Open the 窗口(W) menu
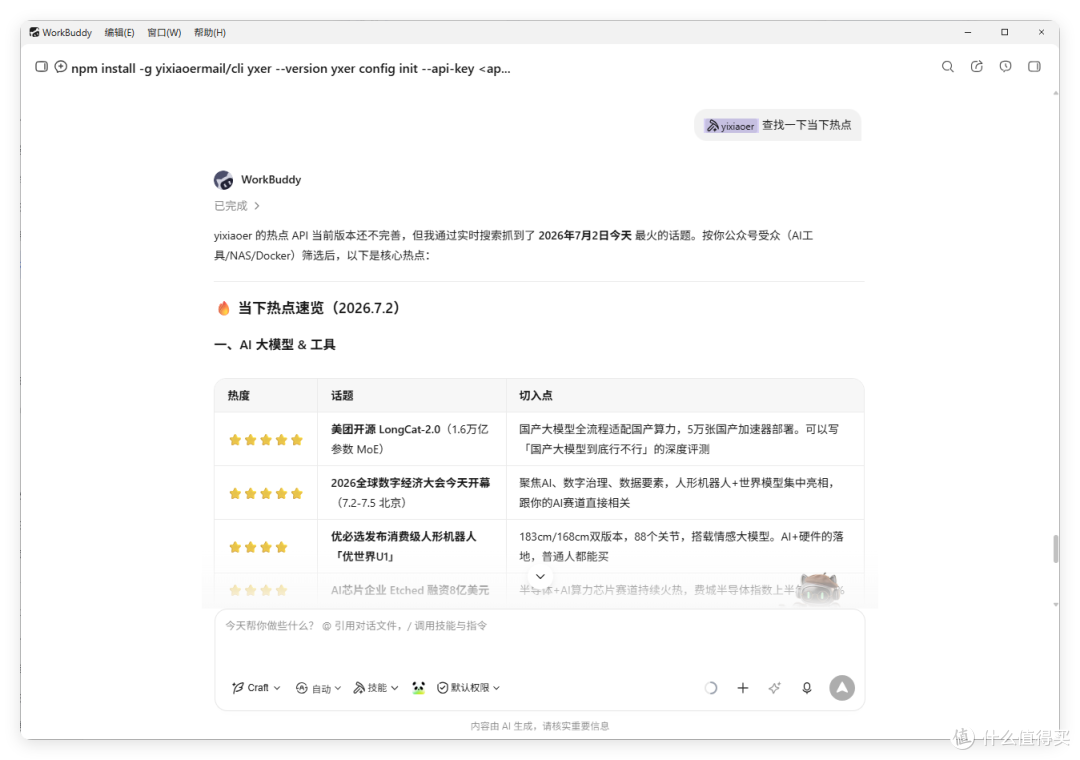 (x=164, y=32)
